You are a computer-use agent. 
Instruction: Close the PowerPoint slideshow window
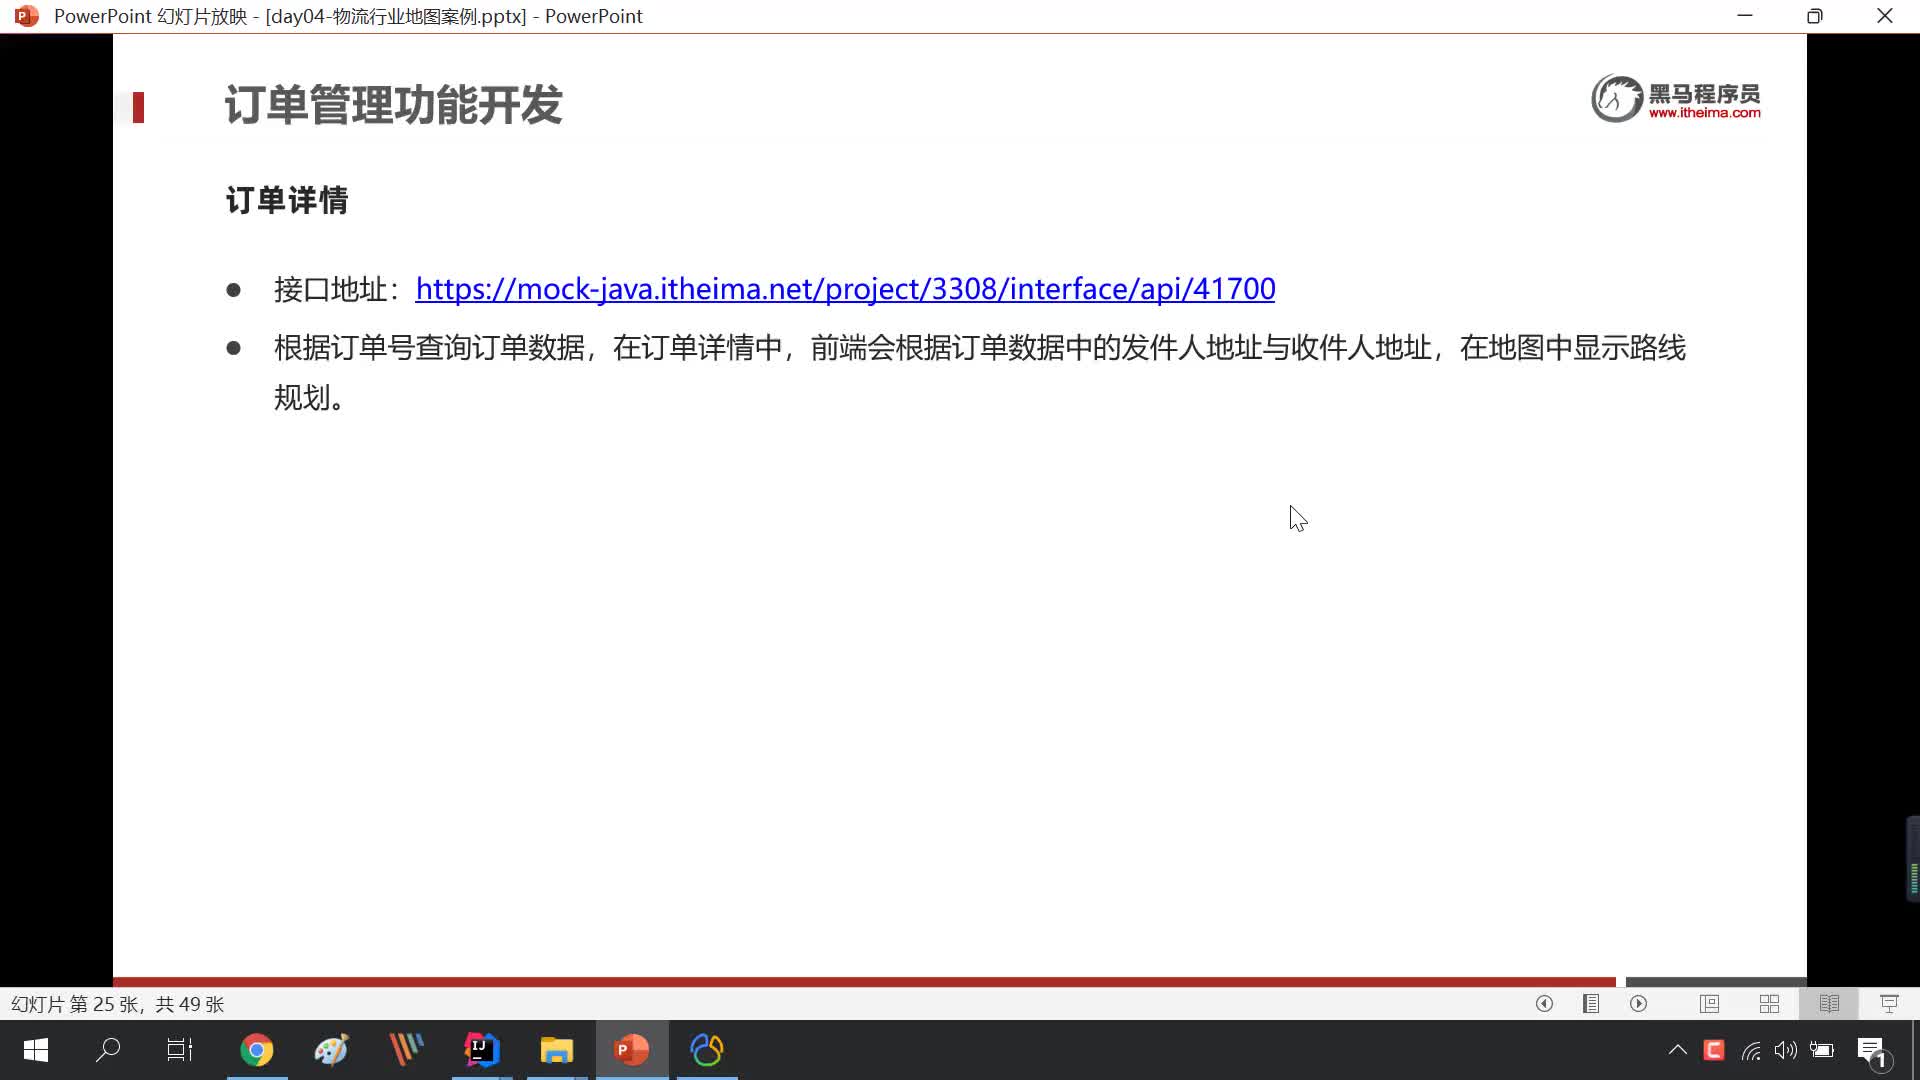coord(1885,16)
